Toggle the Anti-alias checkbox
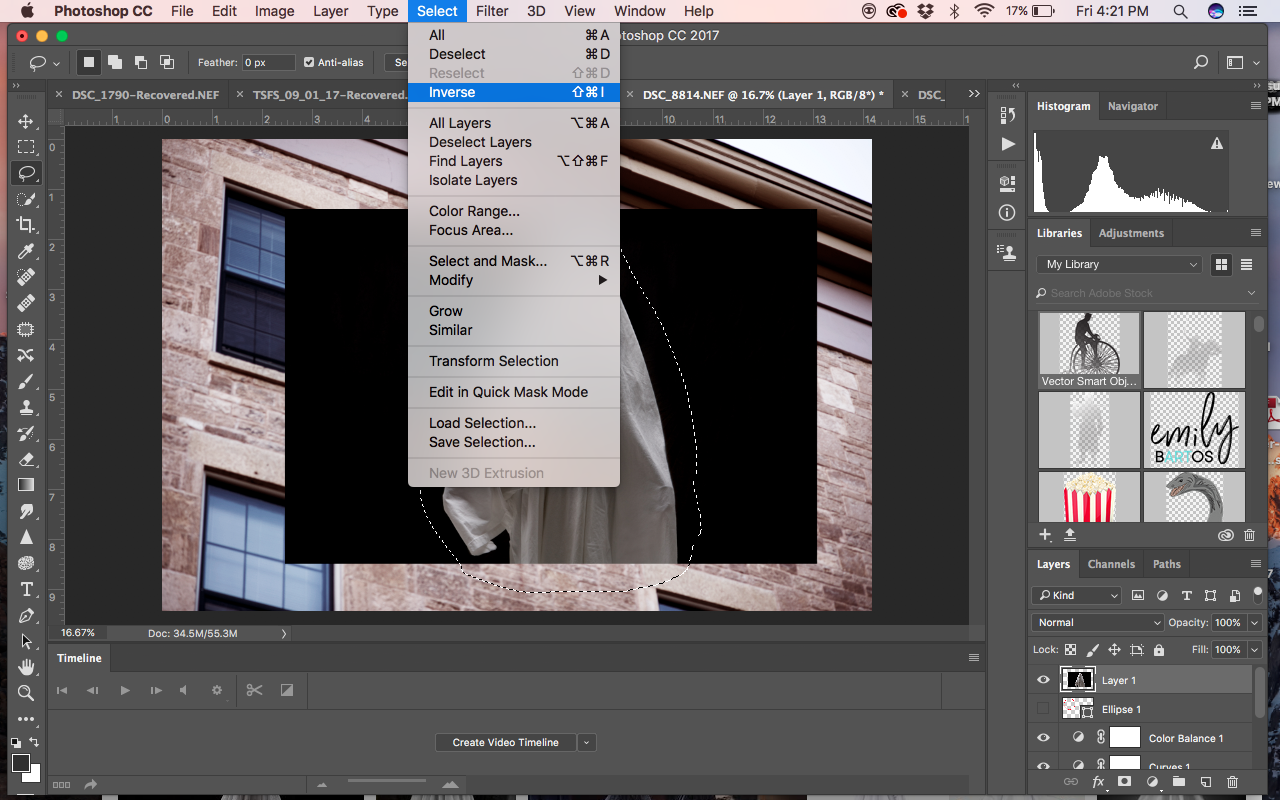 tap(309, 62)
